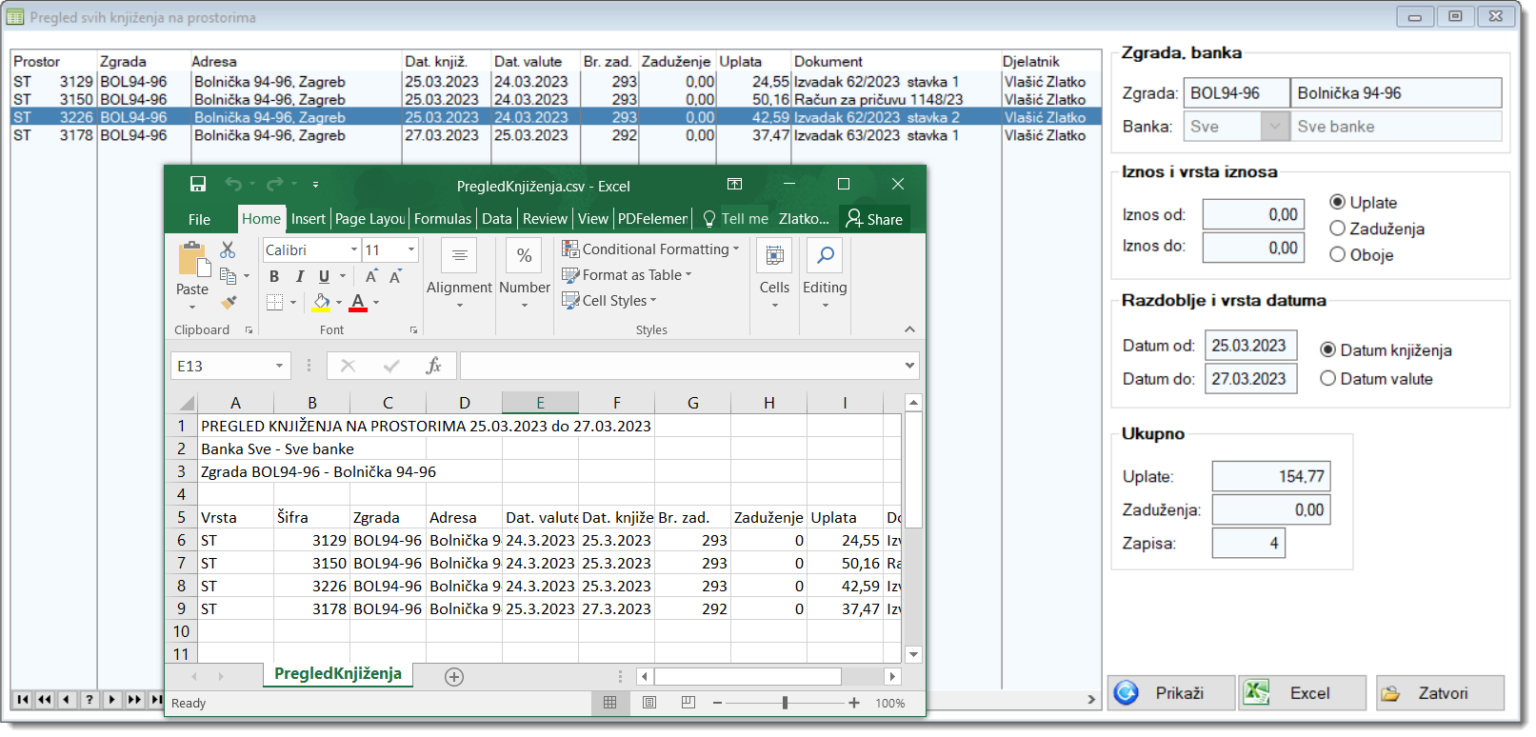
Task: Click the Datum od date field
Action: 1250,346
